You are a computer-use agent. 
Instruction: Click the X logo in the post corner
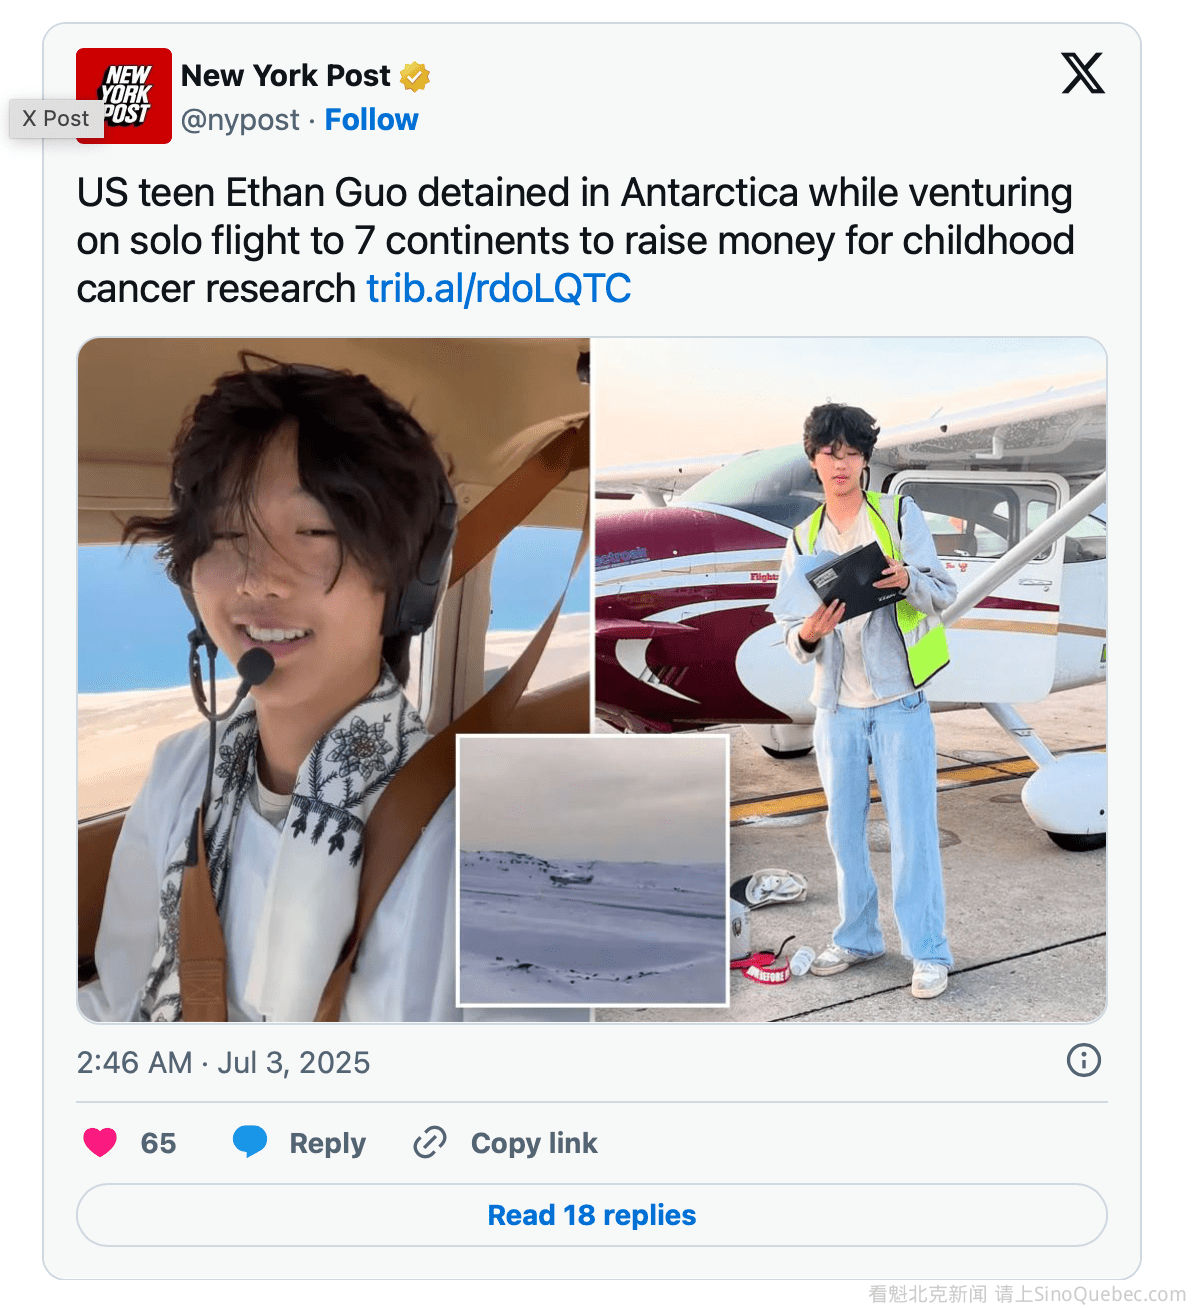(1083, 73)
